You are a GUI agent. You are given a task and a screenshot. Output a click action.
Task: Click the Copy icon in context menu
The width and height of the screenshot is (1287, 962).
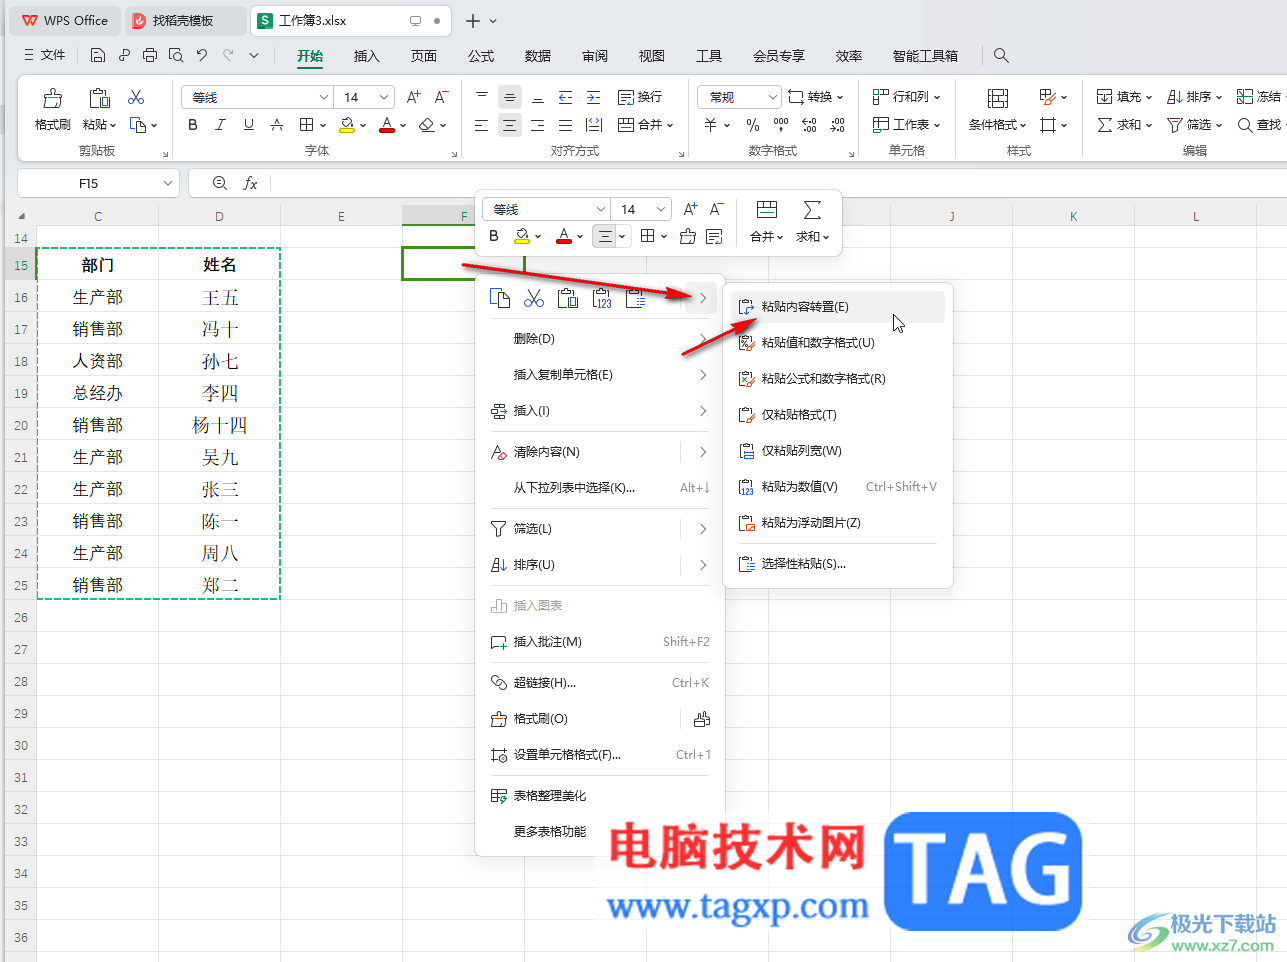[500, 298]
